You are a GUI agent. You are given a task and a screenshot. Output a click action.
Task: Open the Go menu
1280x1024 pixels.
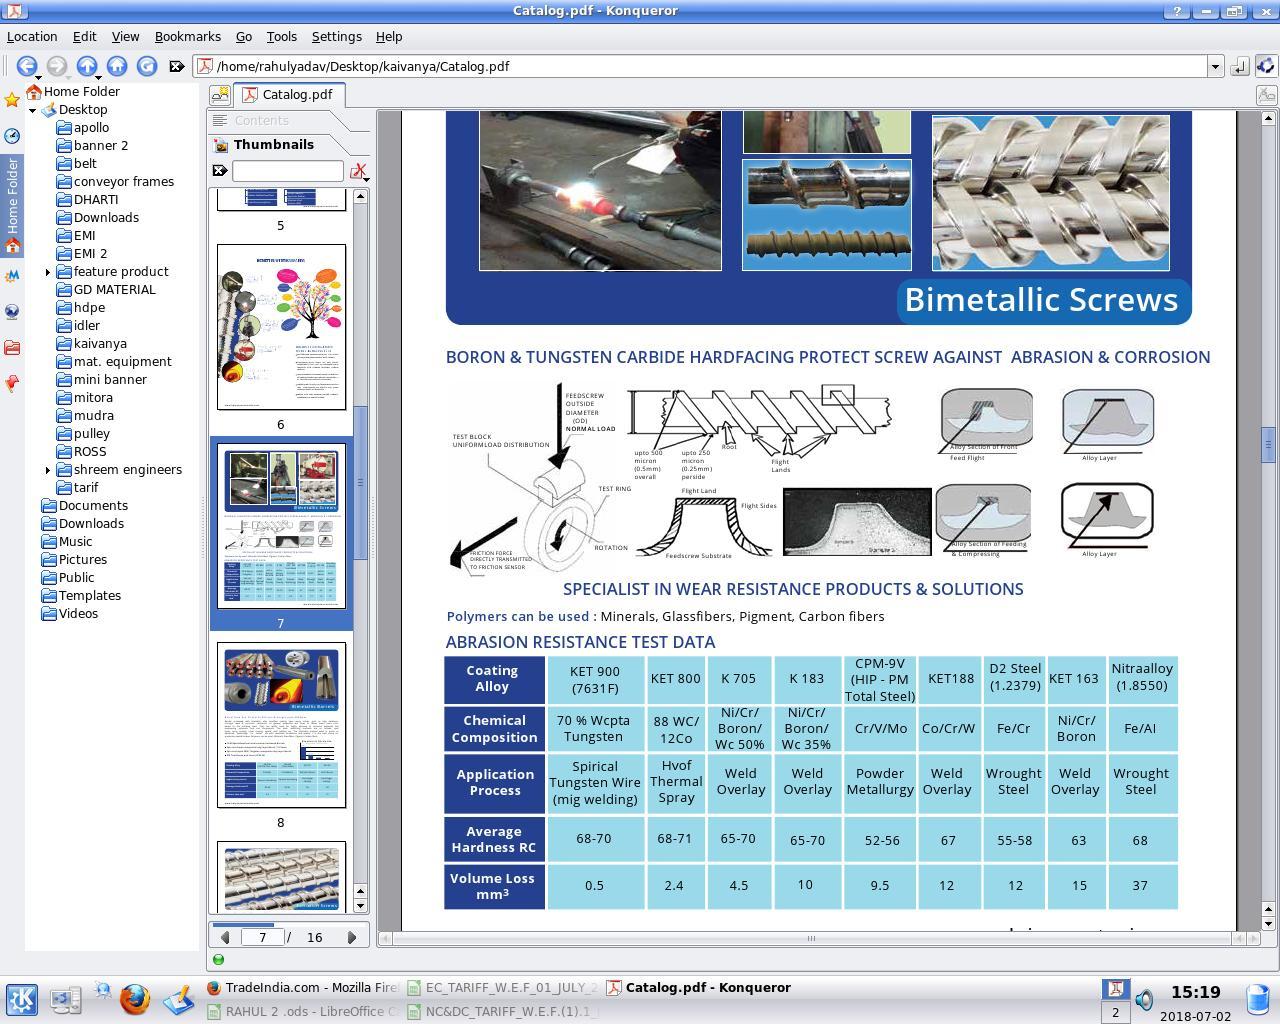tap(243, 36)
